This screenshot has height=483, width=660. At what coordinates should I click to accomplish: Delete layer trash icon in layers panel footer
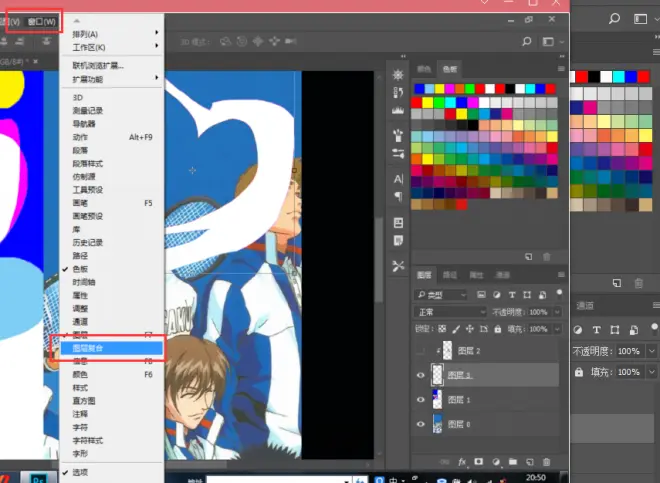tap(546, 462)
